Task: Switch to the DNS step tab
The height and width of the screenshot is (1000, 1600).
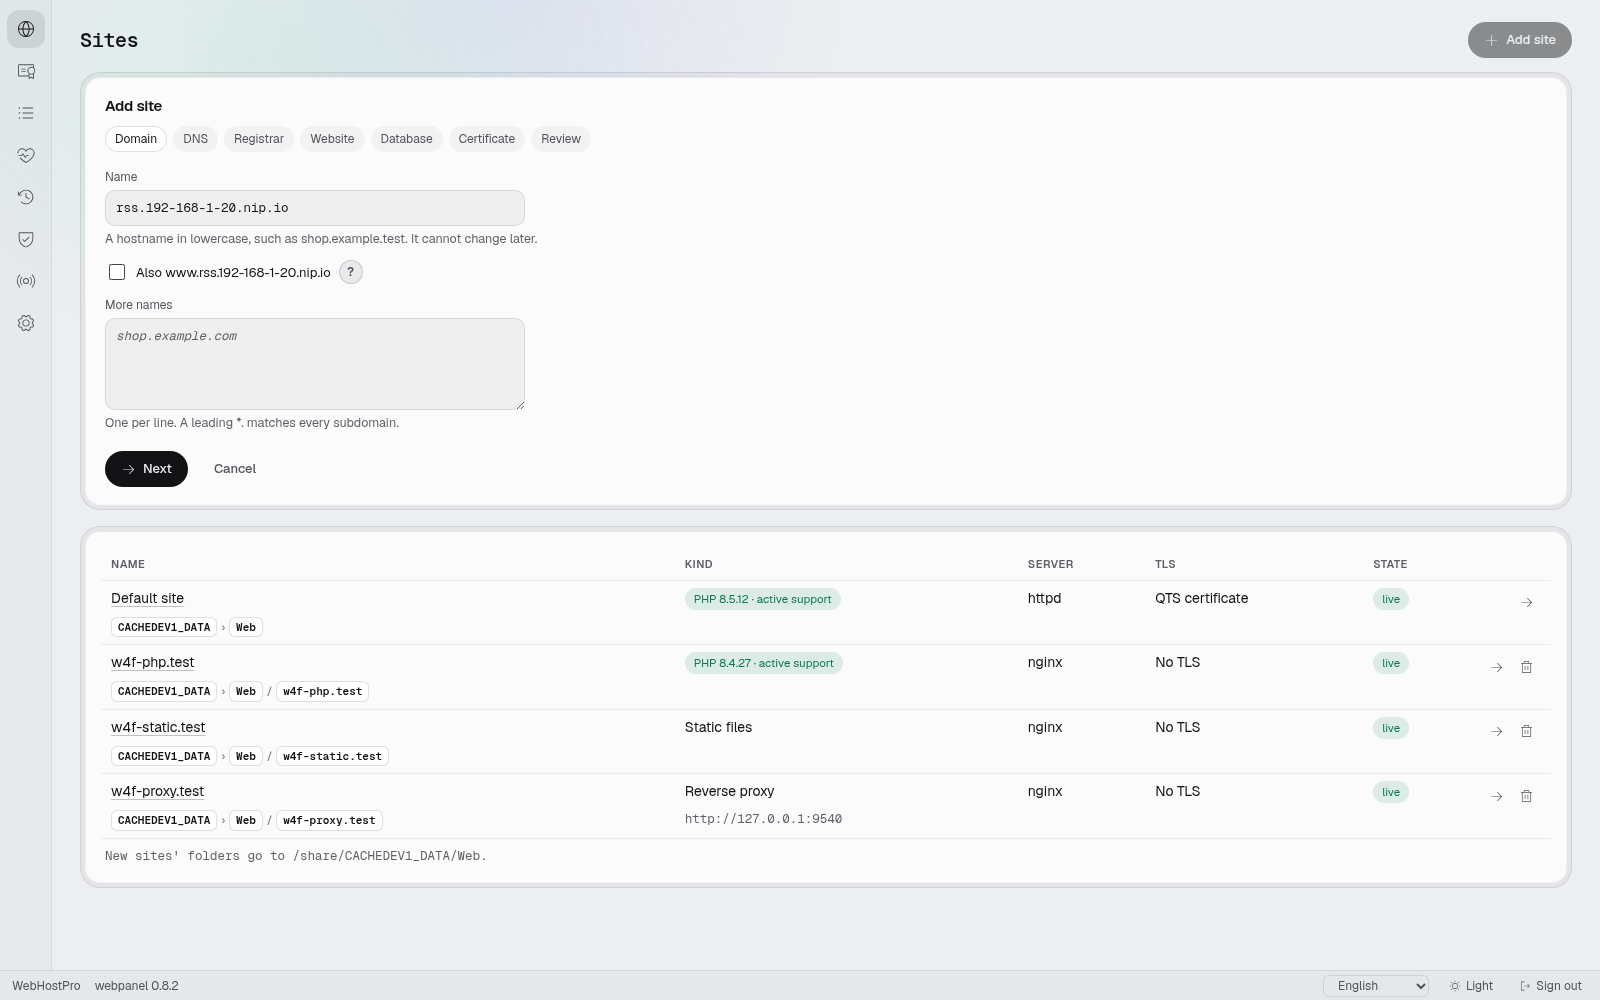Action: [x=196, y=139]
